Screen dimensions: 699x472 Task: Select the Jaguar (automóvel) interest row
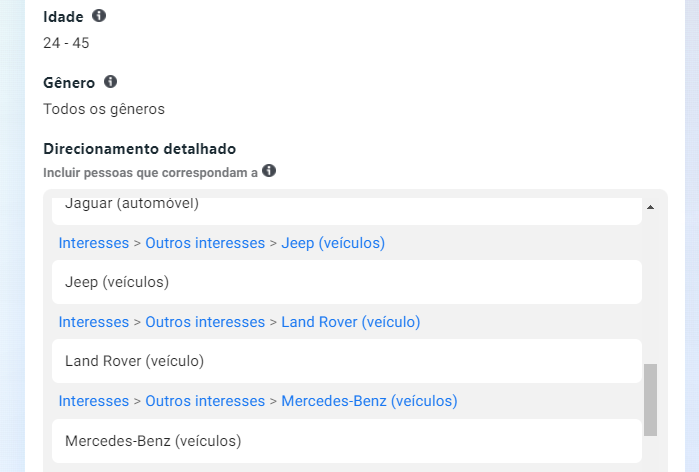(x=347, y=210)
